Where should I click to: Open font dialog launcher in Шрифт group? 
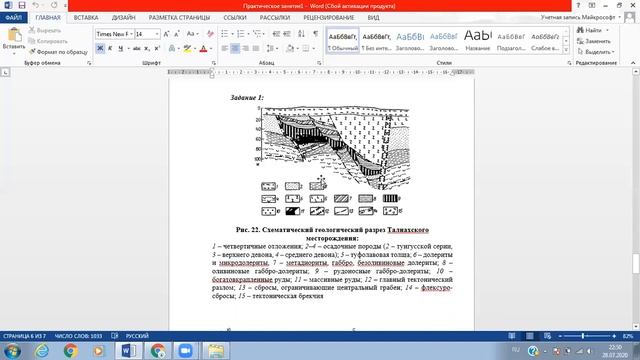point(213,63)
